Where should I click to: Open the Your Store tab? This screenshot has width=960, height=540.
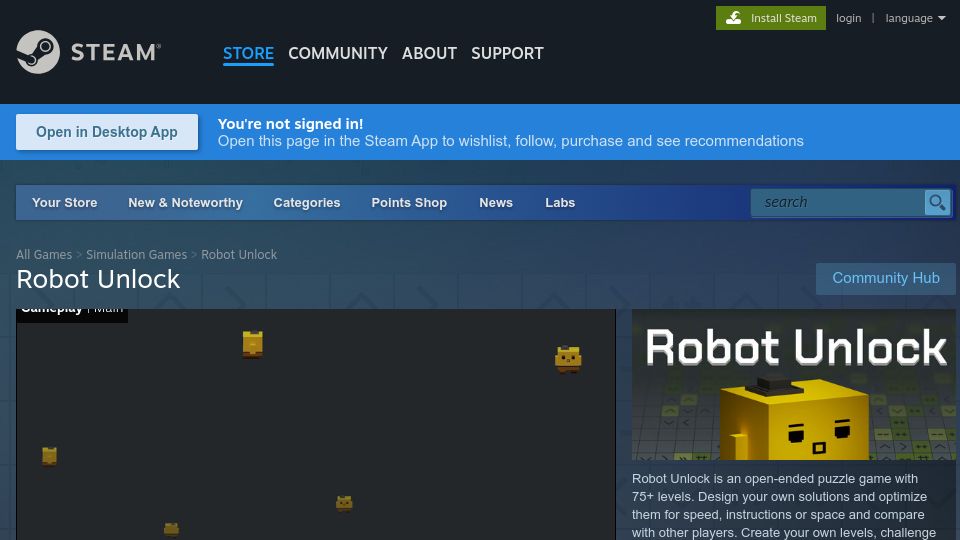(x=64, y=203)
